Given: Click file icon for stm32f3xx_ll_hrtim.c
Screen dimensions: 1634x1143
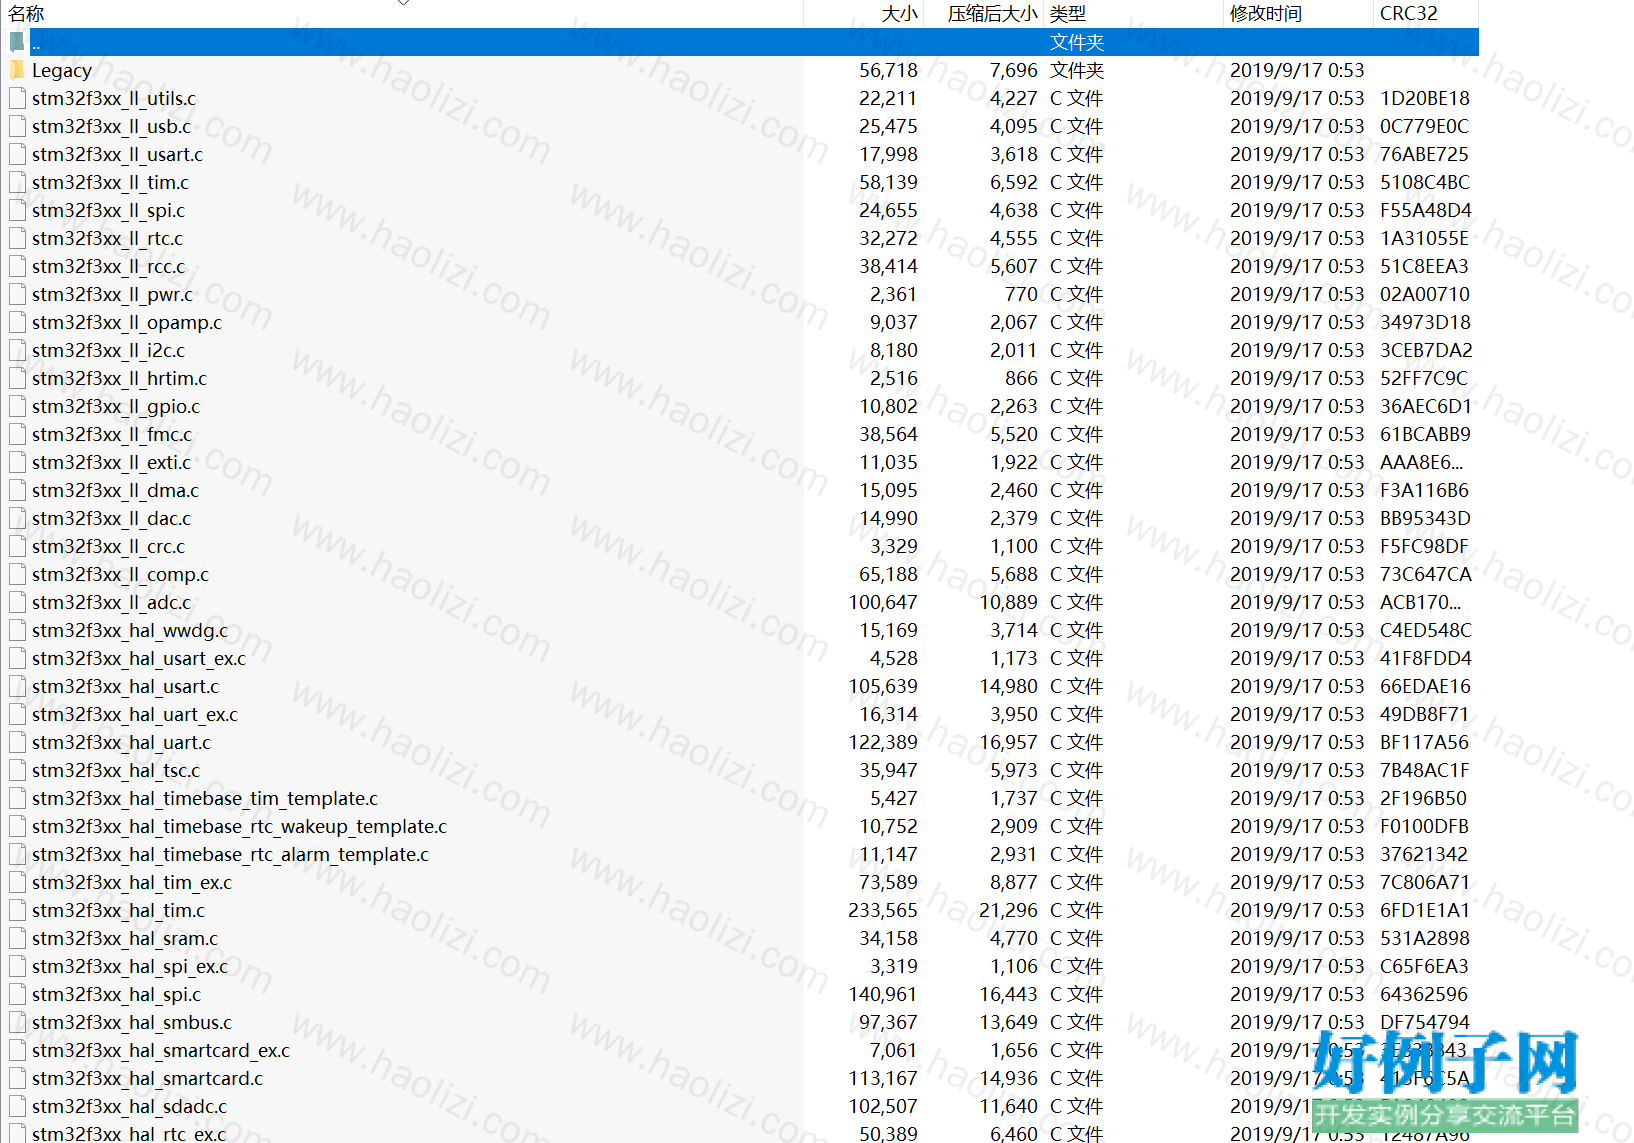Looking at the screenshot, I should [x=17, y=378].
